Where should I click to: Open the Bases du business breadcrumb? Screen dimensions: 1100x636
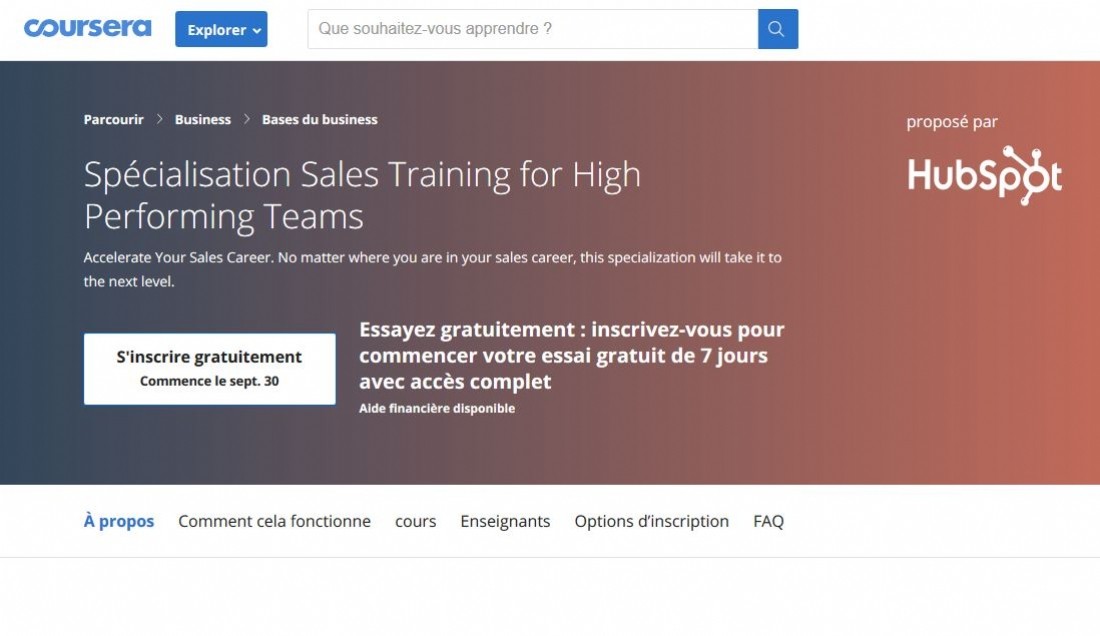(x=320, y=119)
